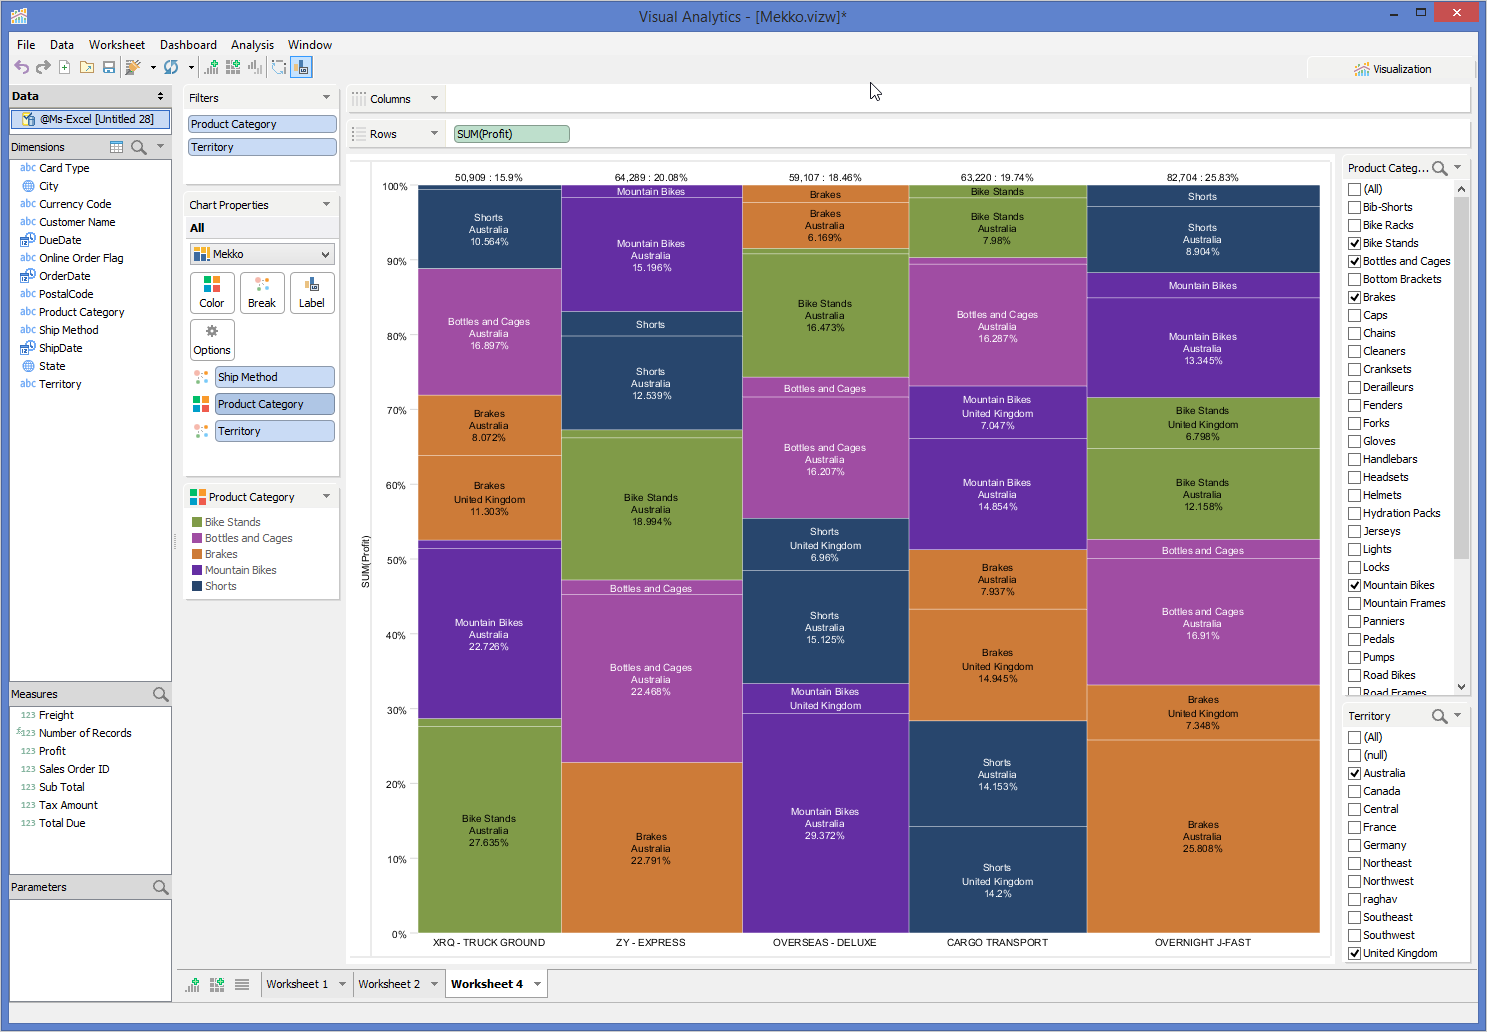
Task: Expand the Filters panel menu arrow
Action: [326, 97]
